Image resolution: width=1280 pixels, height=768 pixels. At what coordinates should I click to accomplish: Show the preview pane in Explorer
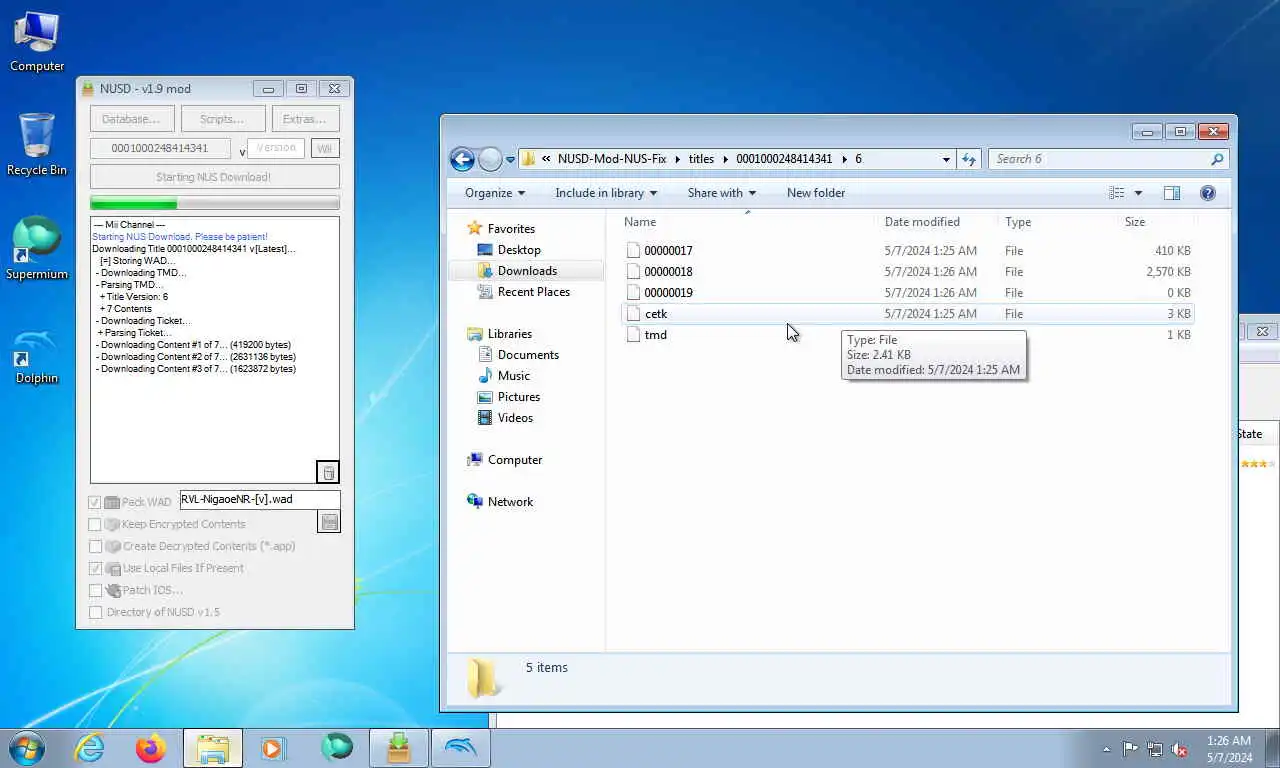(x=1172, y=193)
